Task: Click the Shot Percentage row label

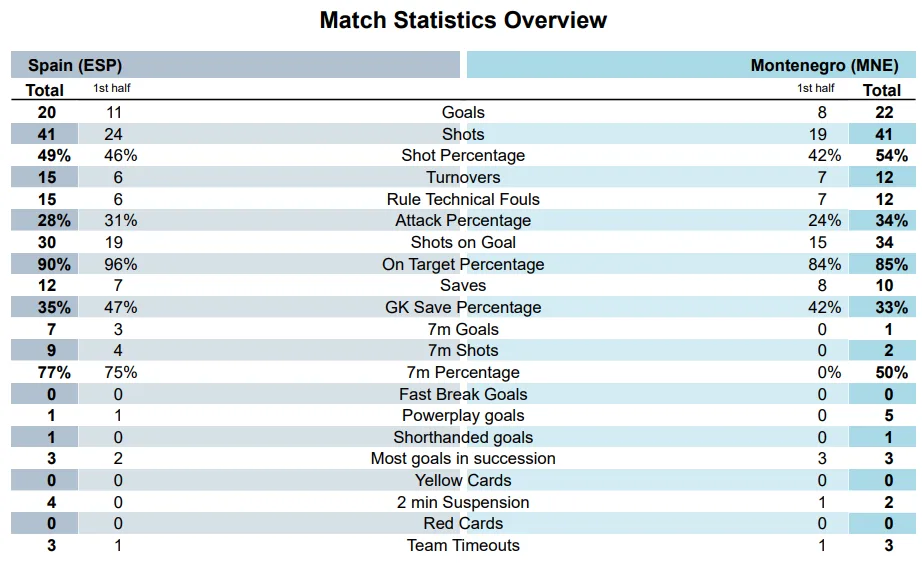Action: [463, 156]
